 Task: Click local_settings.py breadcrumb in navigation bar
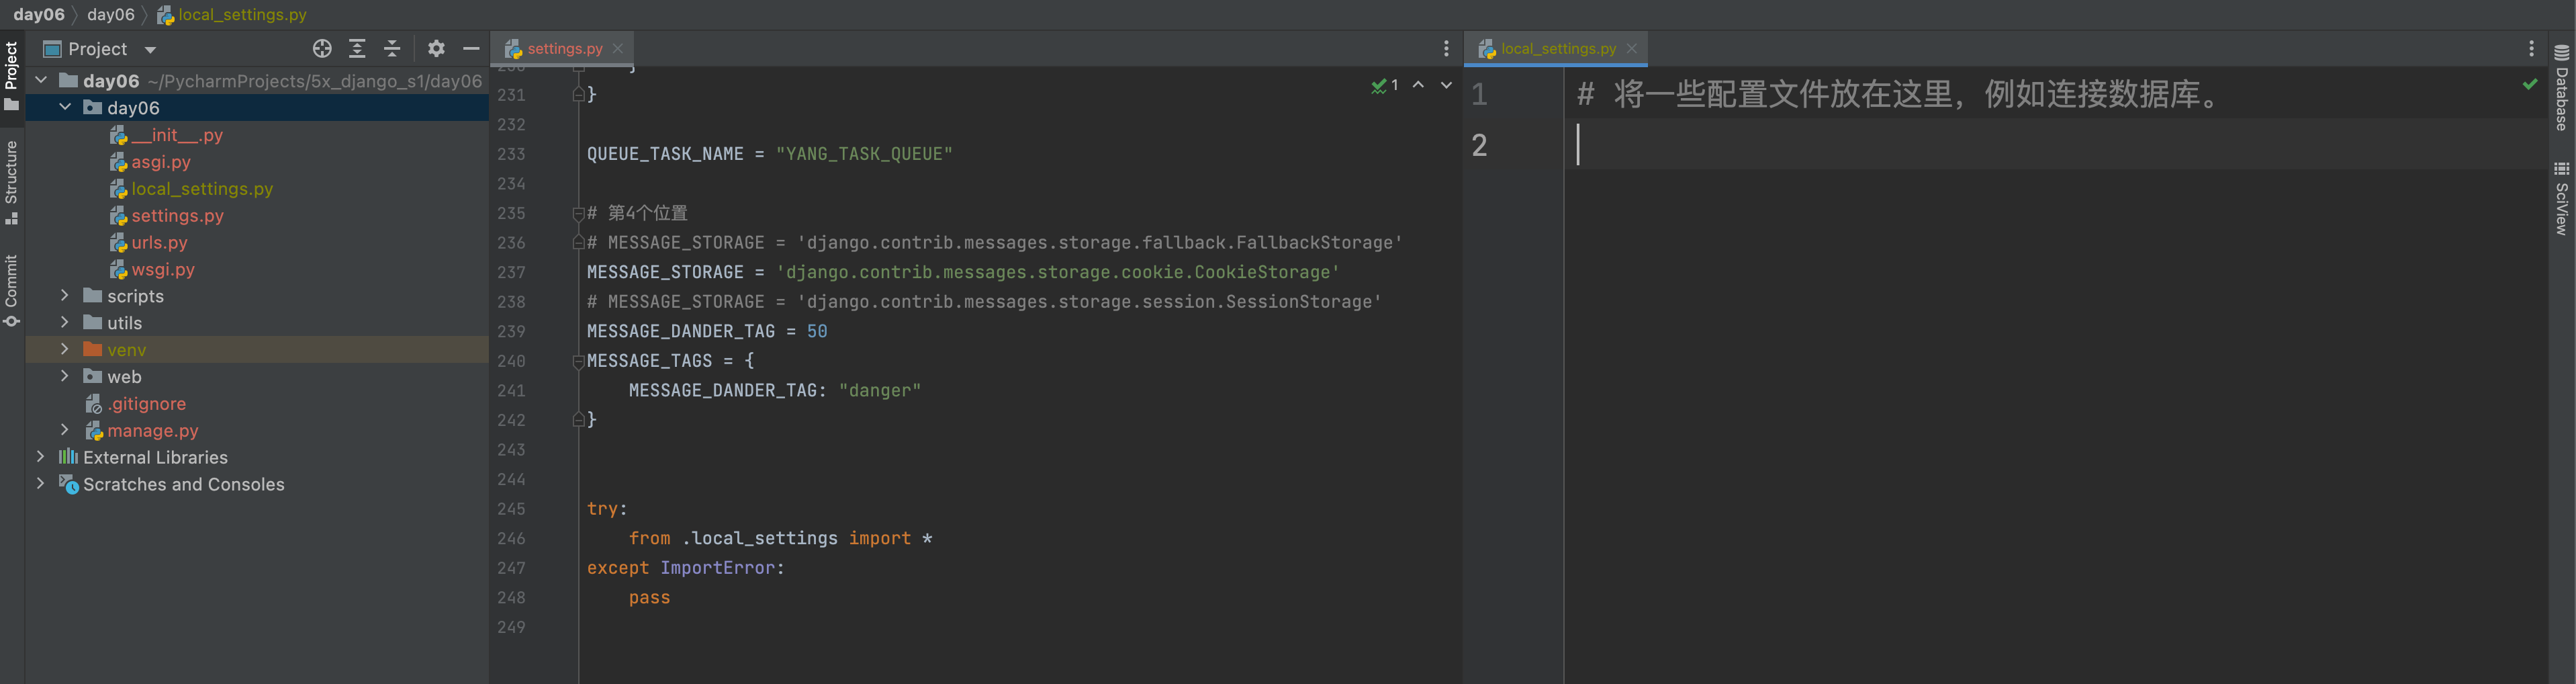[232, 15]
